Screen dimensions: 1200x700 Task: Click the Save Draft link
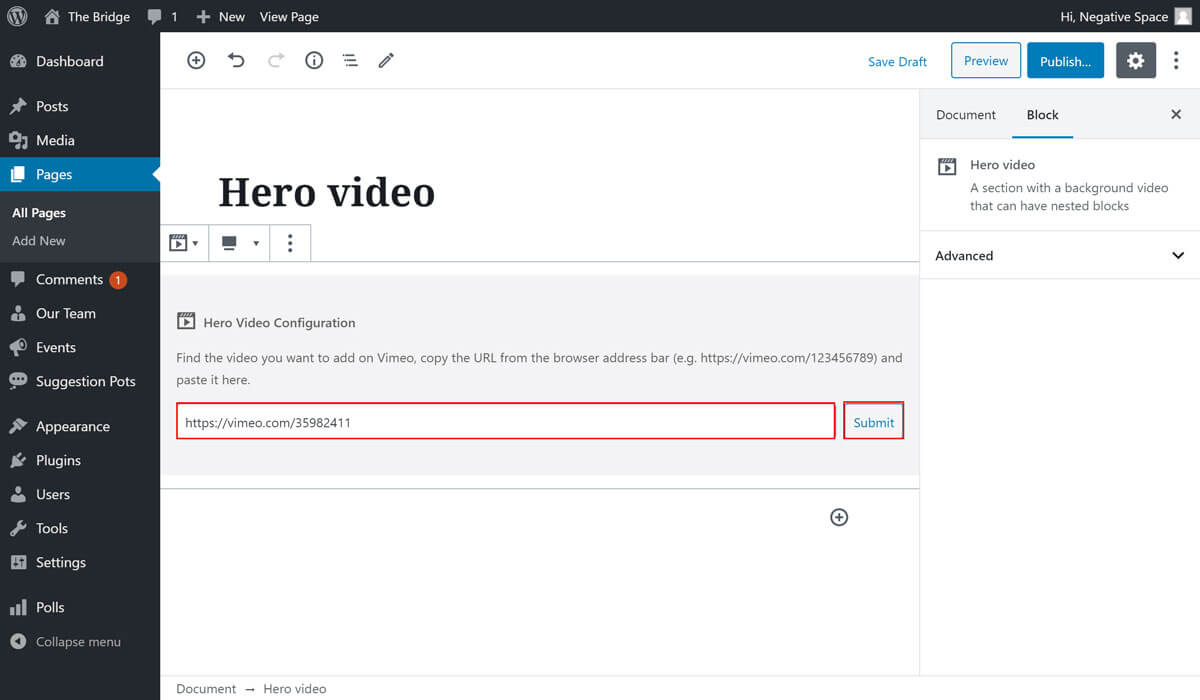897,62
